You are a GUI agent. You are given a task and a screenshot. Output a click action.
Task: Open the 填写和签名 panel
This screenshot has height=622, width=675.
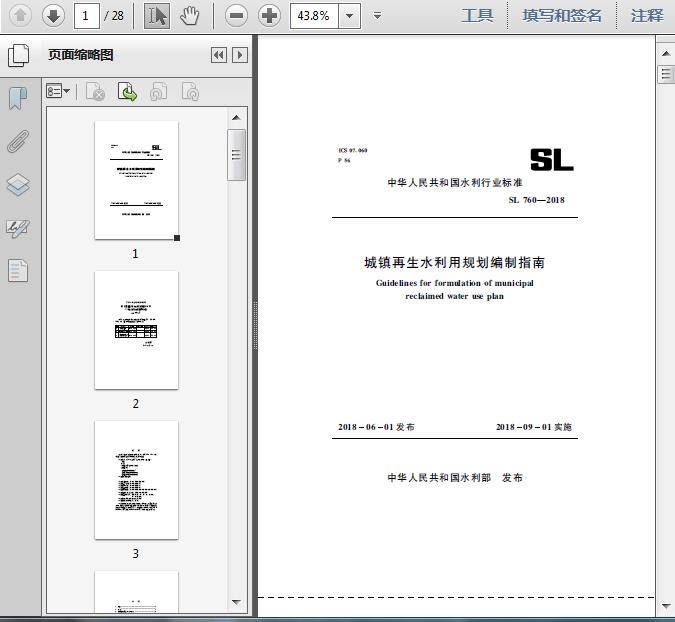(x=562, y=15)
